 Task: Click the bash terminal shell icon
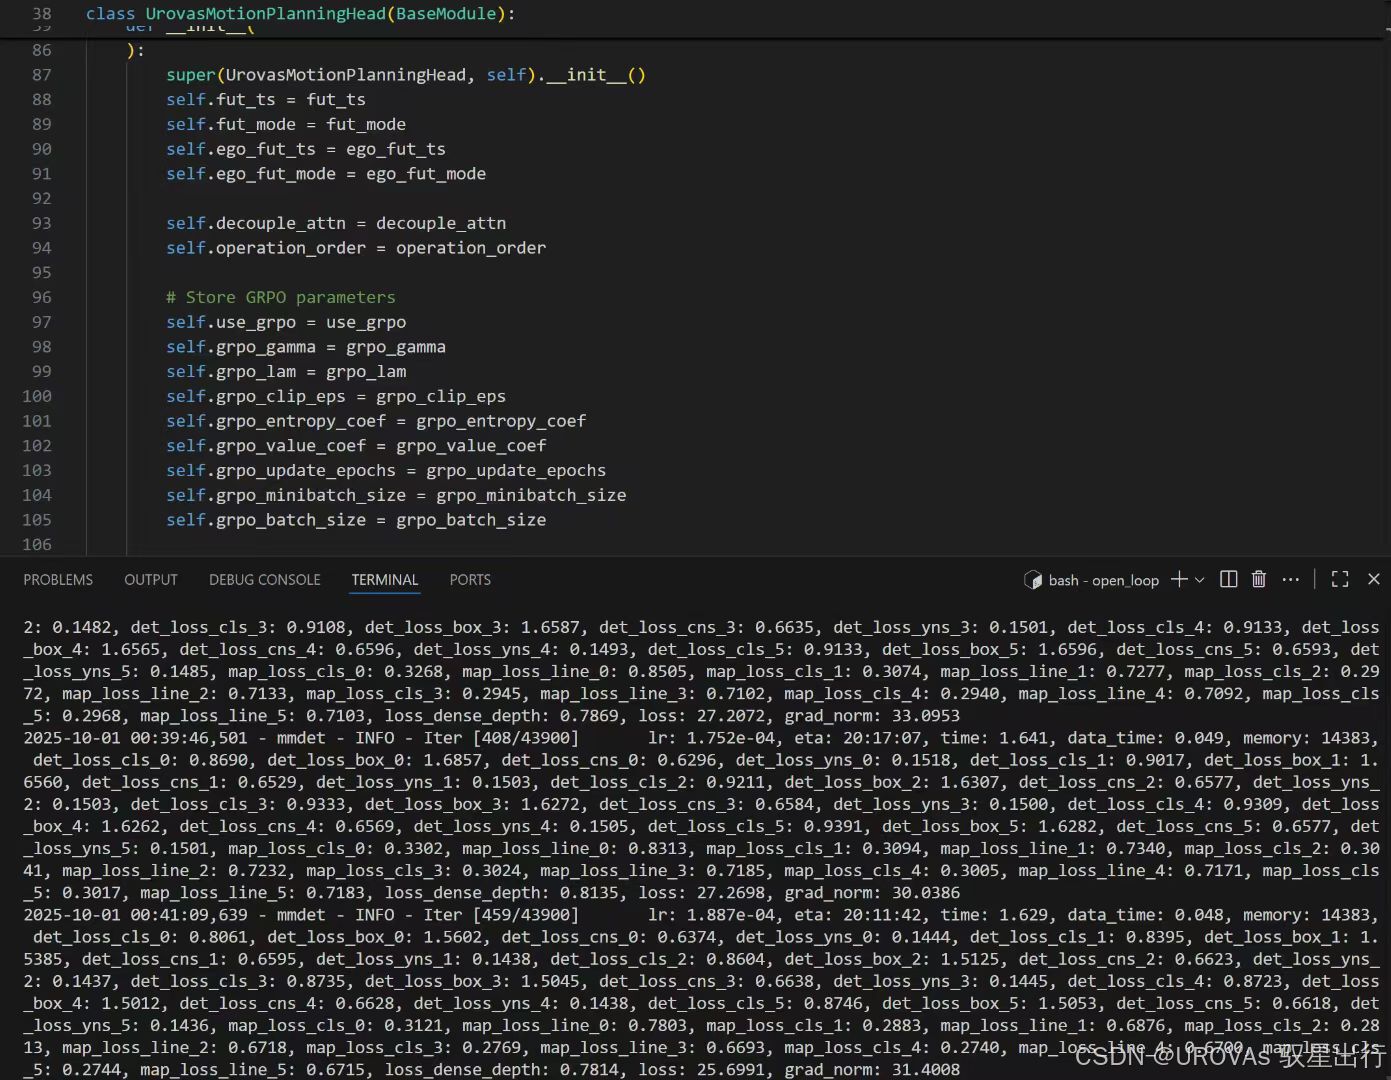click(1033, 580)
